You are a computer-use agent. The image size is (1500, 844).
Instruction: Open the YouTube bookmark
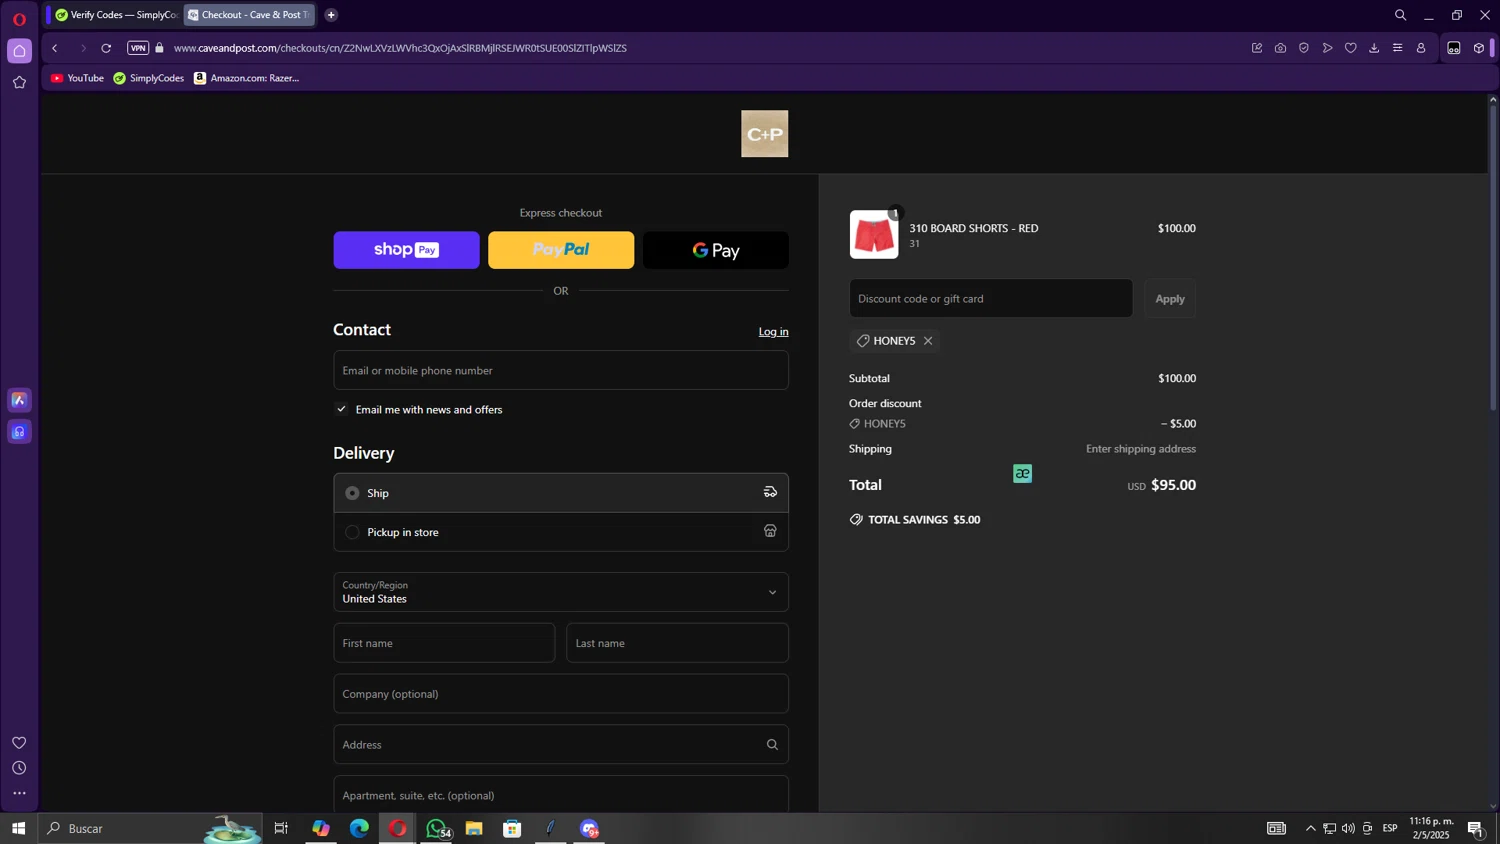point(77,78)
